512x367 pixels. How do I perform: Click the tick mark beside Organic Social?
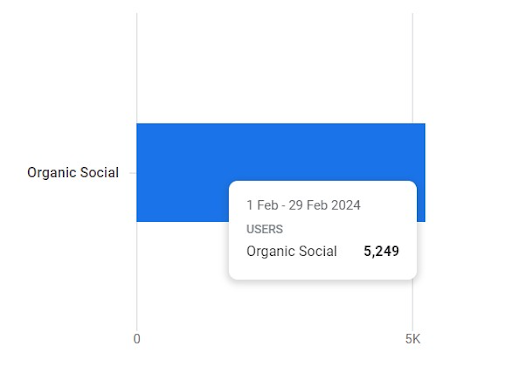[133, 173]
